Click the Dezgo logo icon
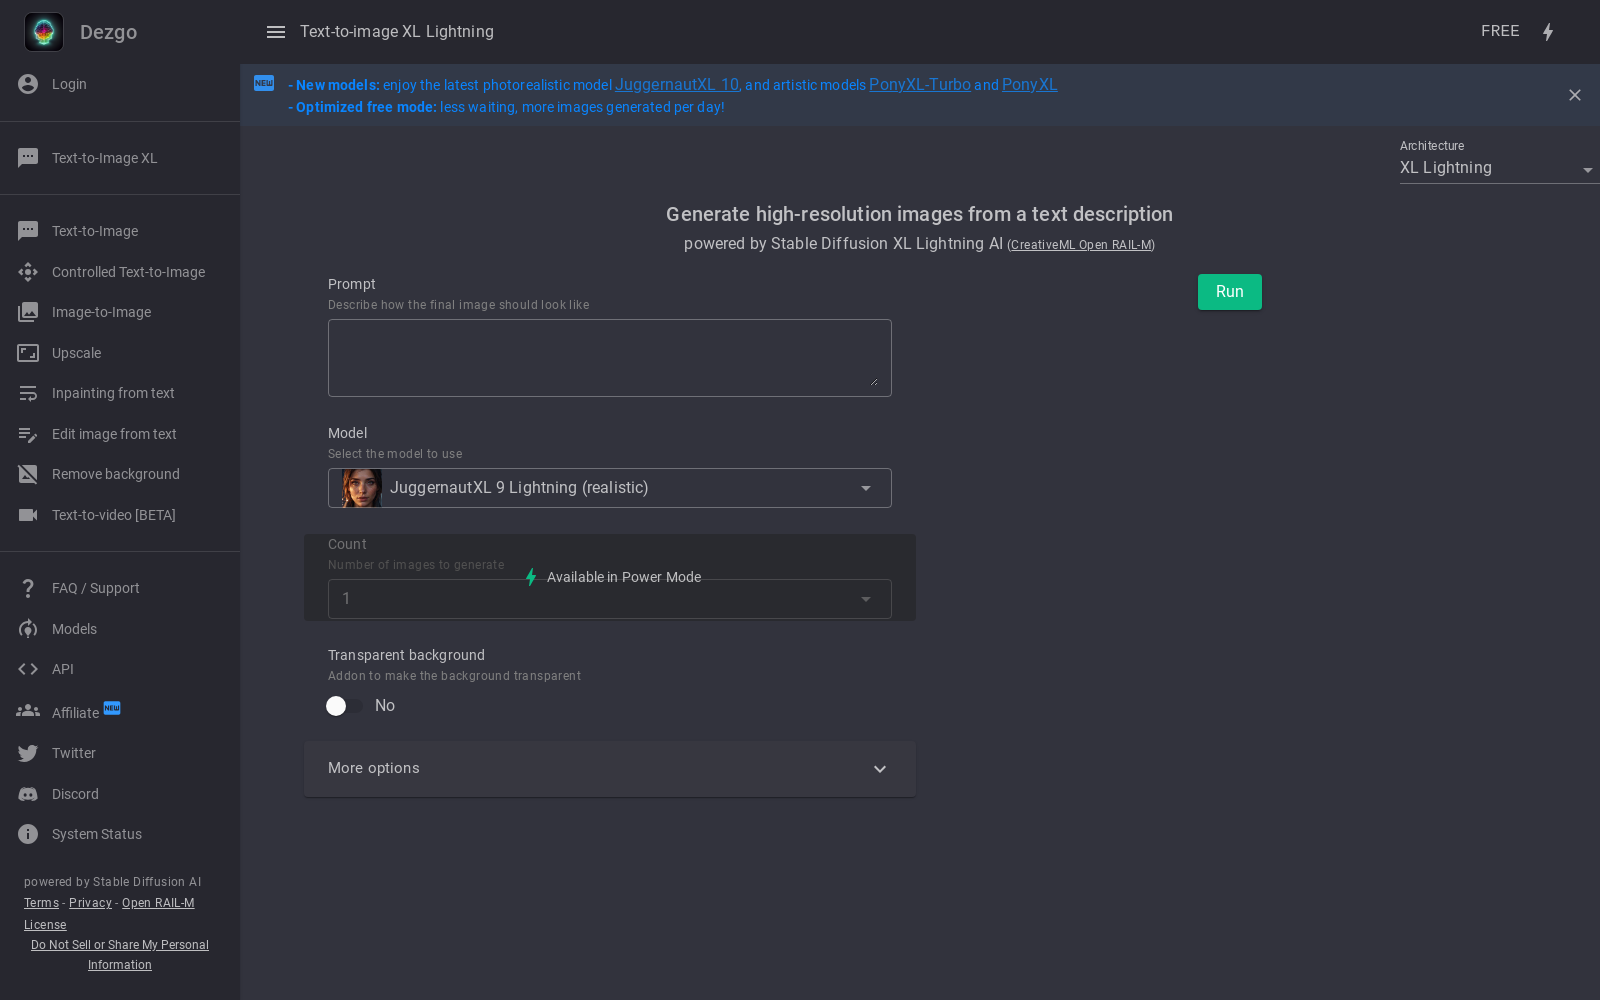 (x=44, y=32)
